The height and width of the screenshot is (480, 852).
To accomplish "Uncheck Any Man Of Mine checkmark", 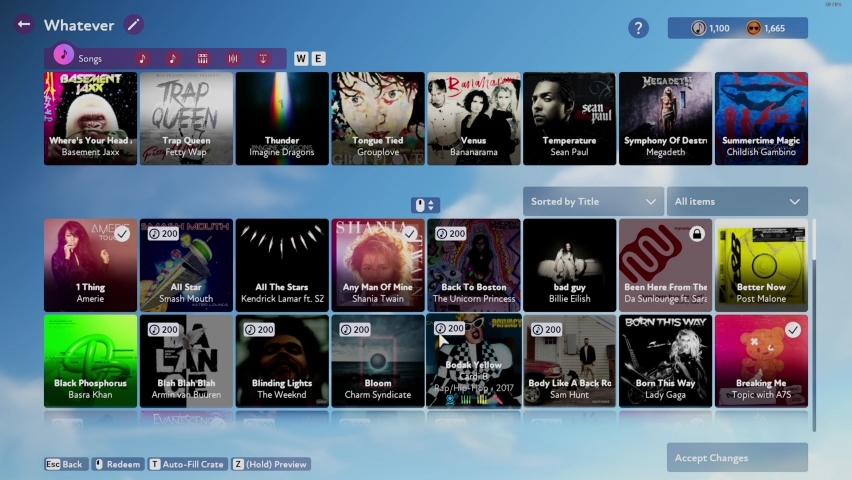I will (x=410, y=234).
